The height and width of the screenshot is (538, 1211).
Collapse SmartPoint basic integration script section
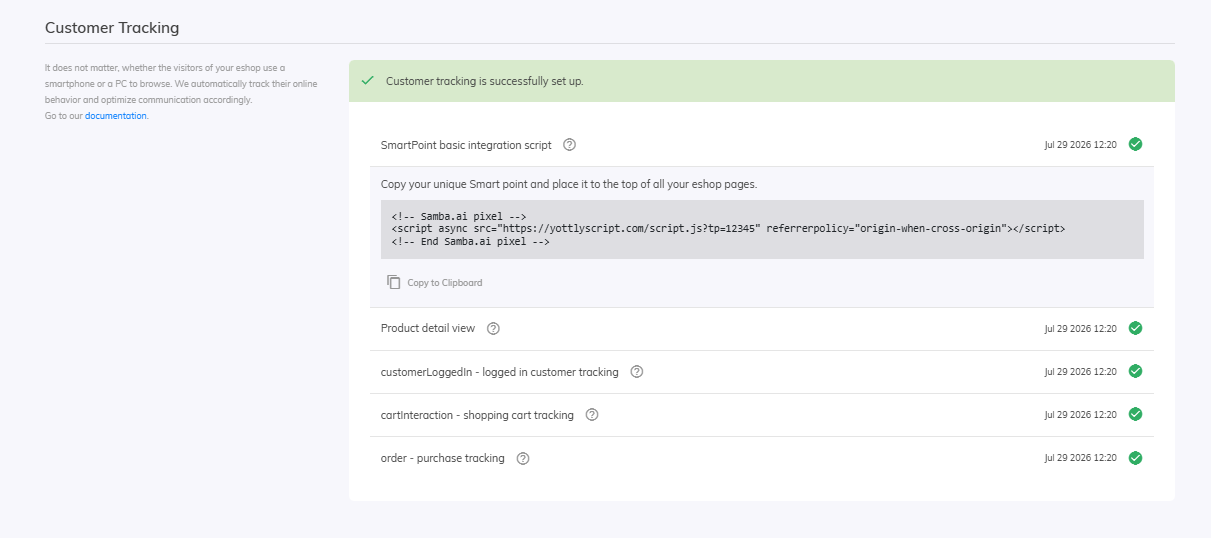pos(761,145)
